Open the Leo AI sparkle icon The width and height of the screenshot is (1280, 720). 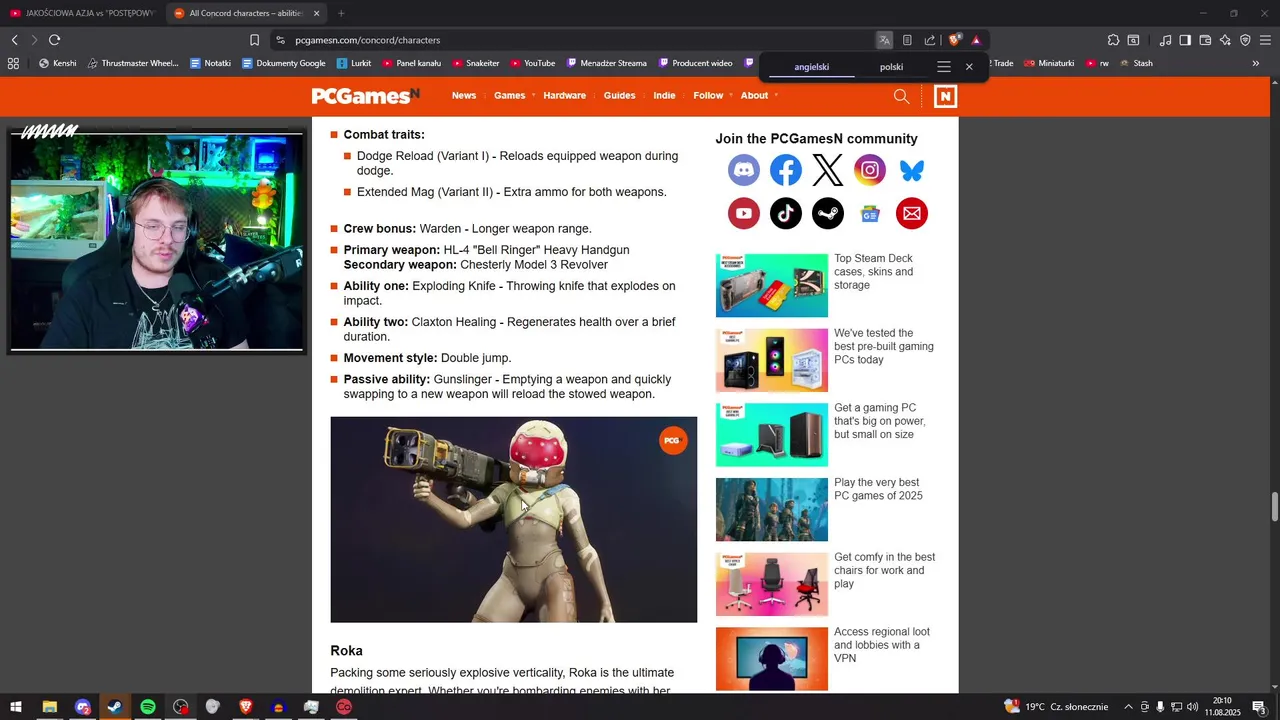[x=1225, y=40]
